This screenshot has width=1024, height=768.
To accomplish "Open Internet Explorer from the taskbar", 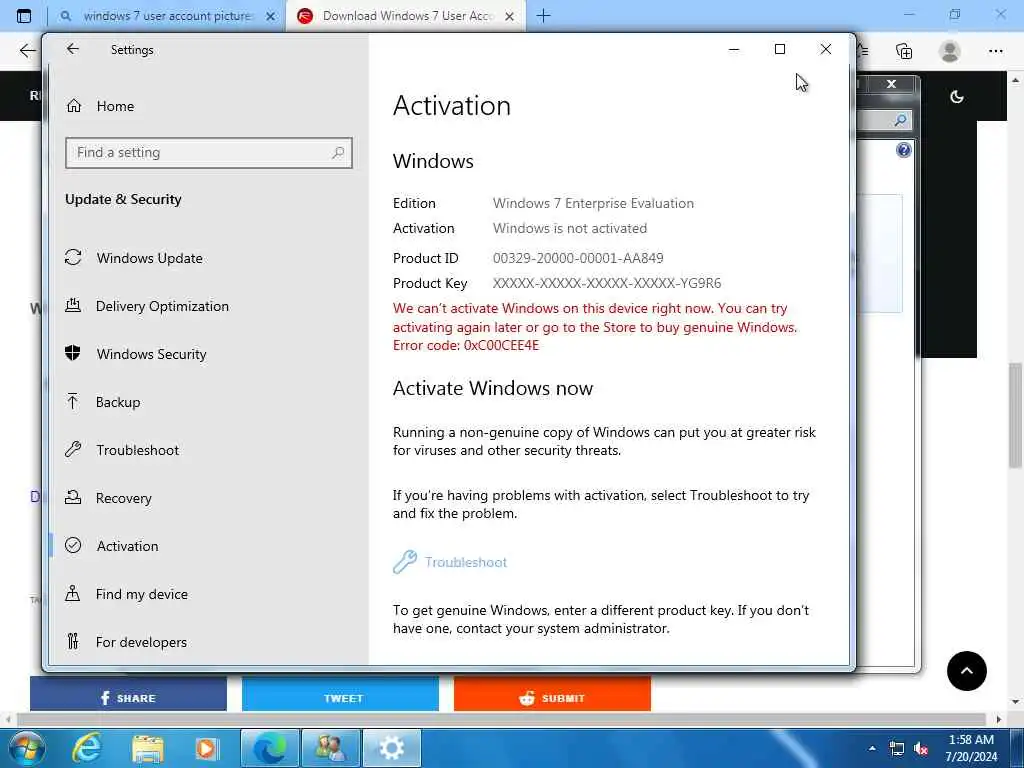I will tap(87, 748).
